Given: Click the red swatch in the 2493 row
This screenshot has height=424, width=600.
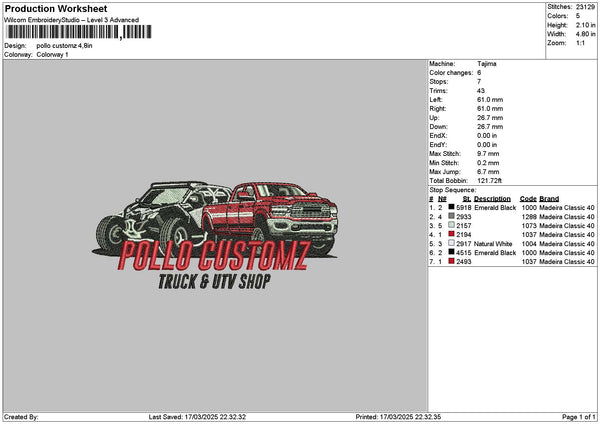Looking at the screenshot, I should (x=452, y=261).
